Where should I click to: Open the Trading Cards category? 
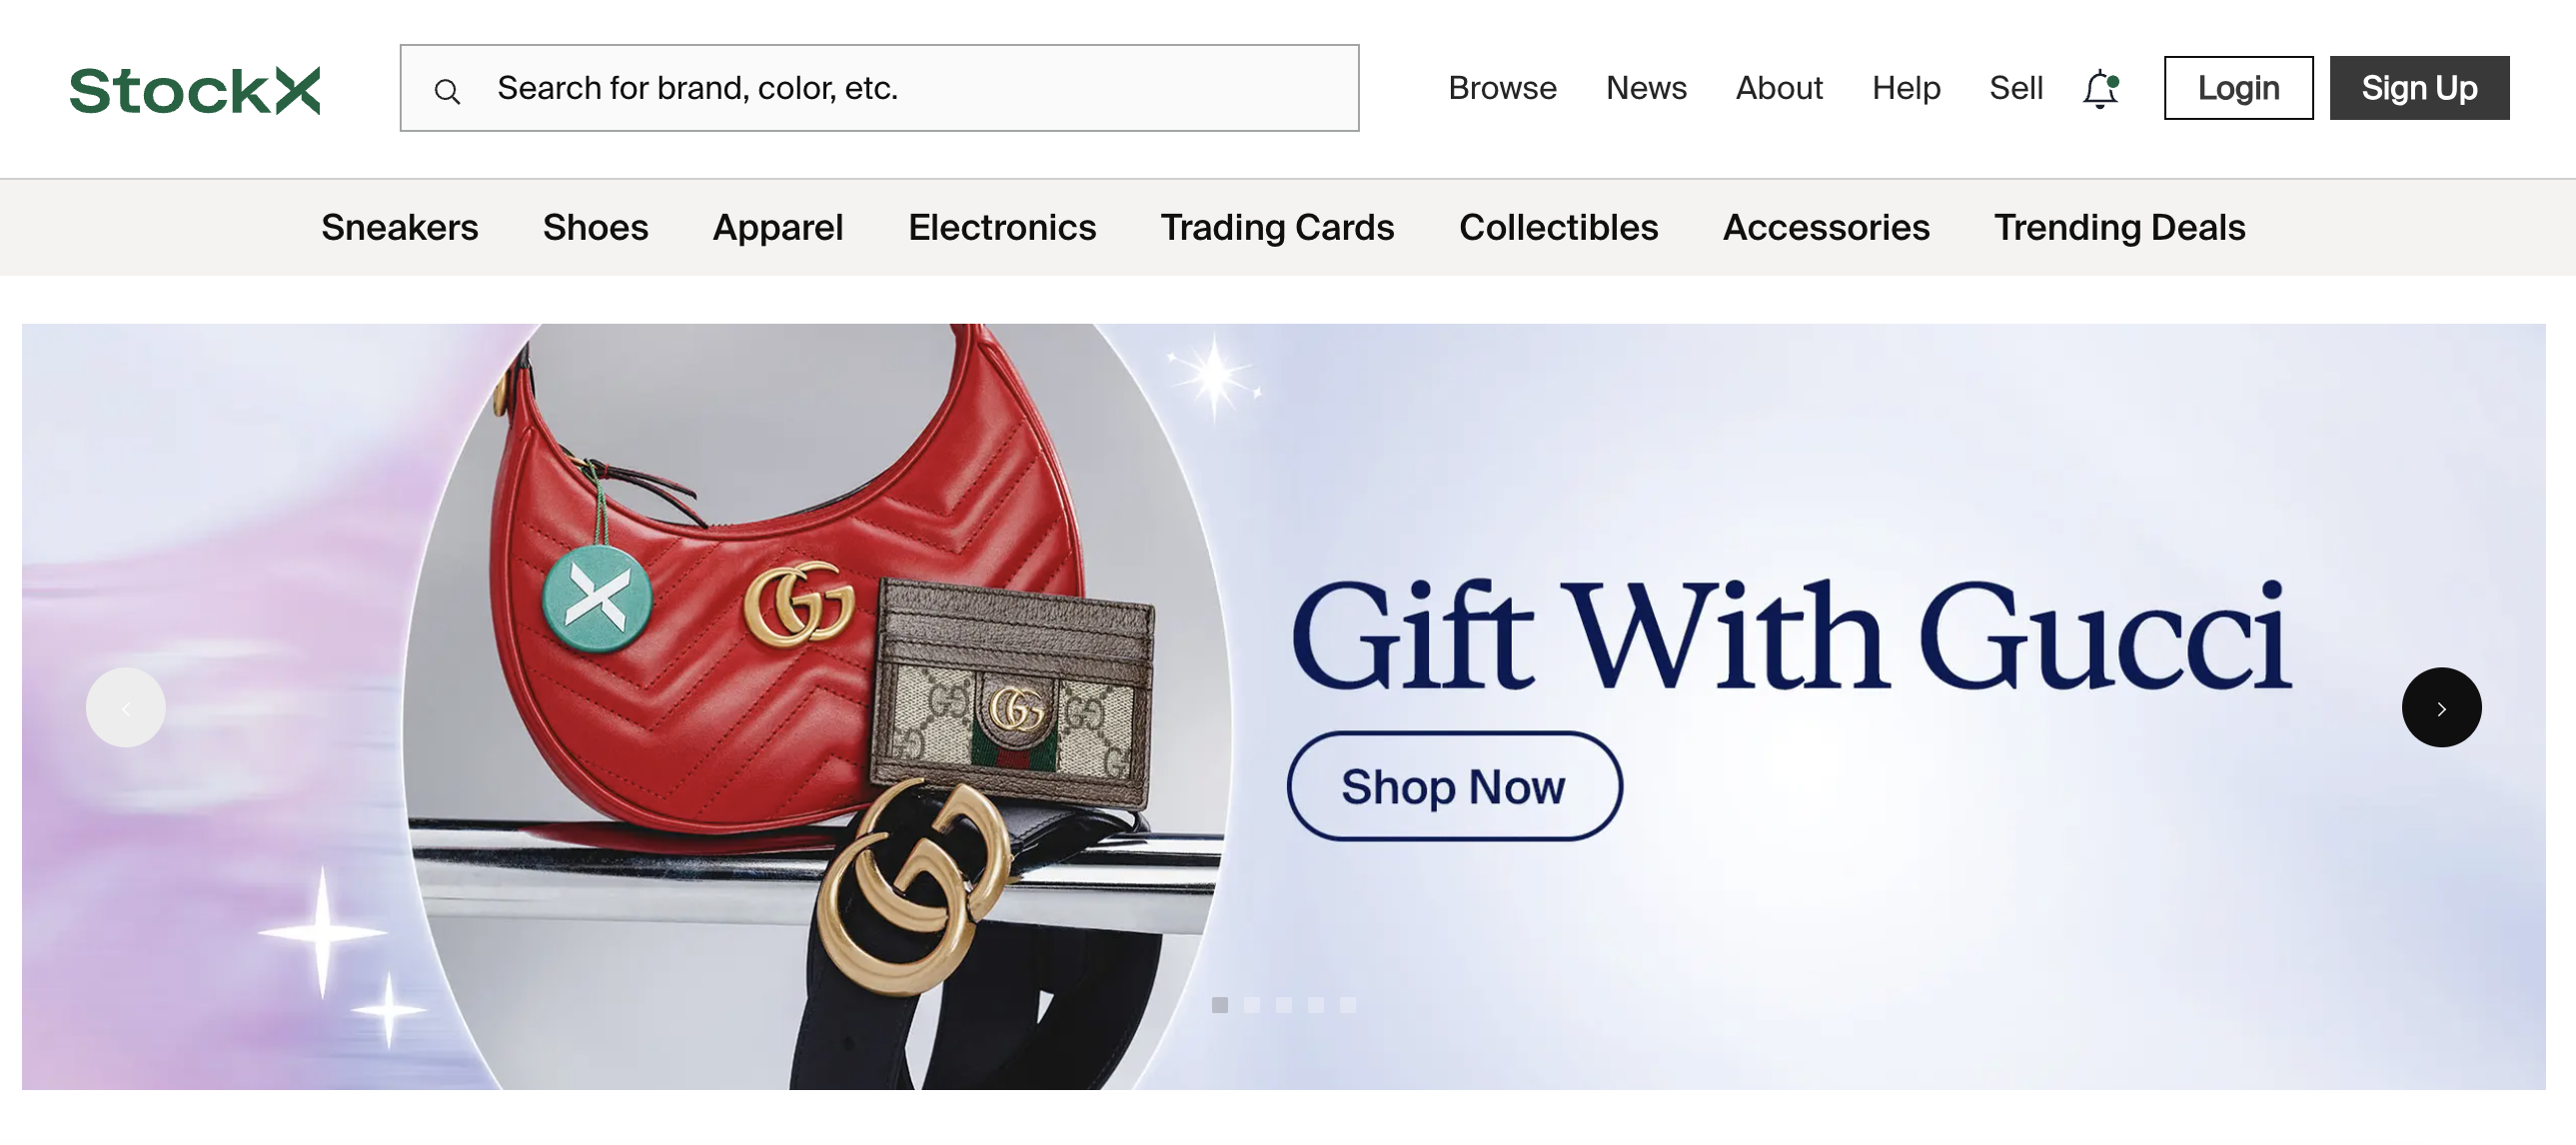1277,227
